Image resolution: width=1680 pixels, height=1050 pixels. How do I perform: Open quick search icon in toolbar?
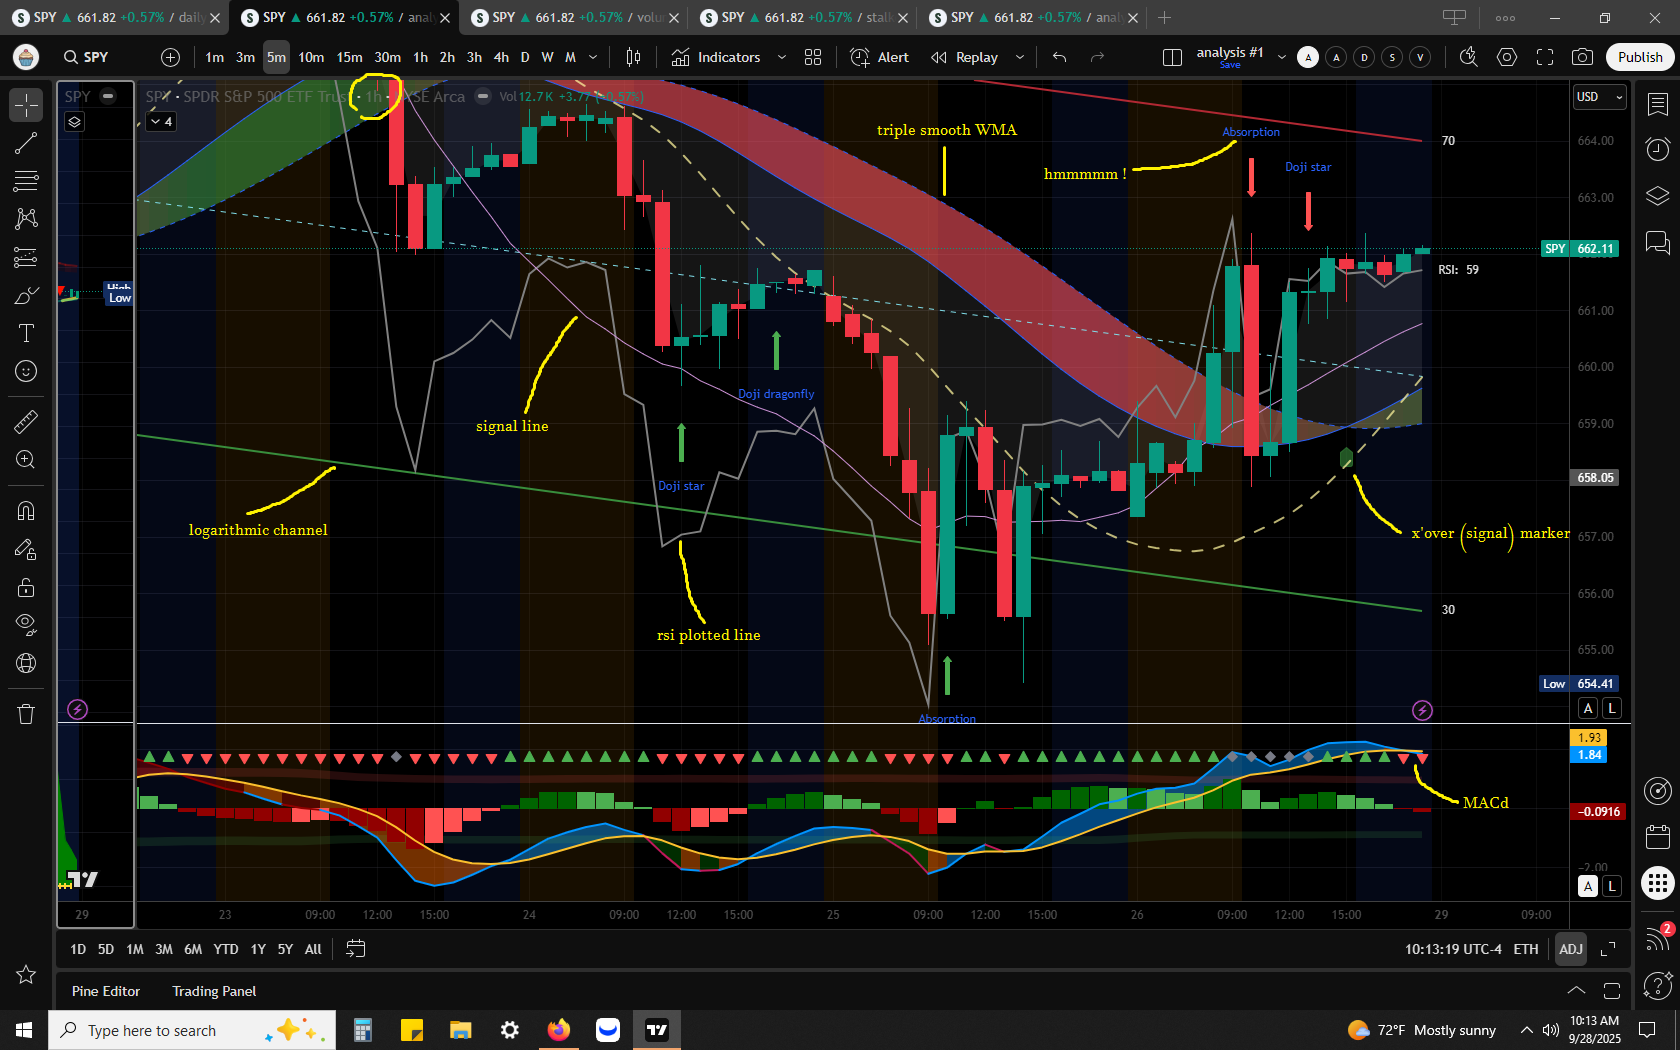point(1468,57)
